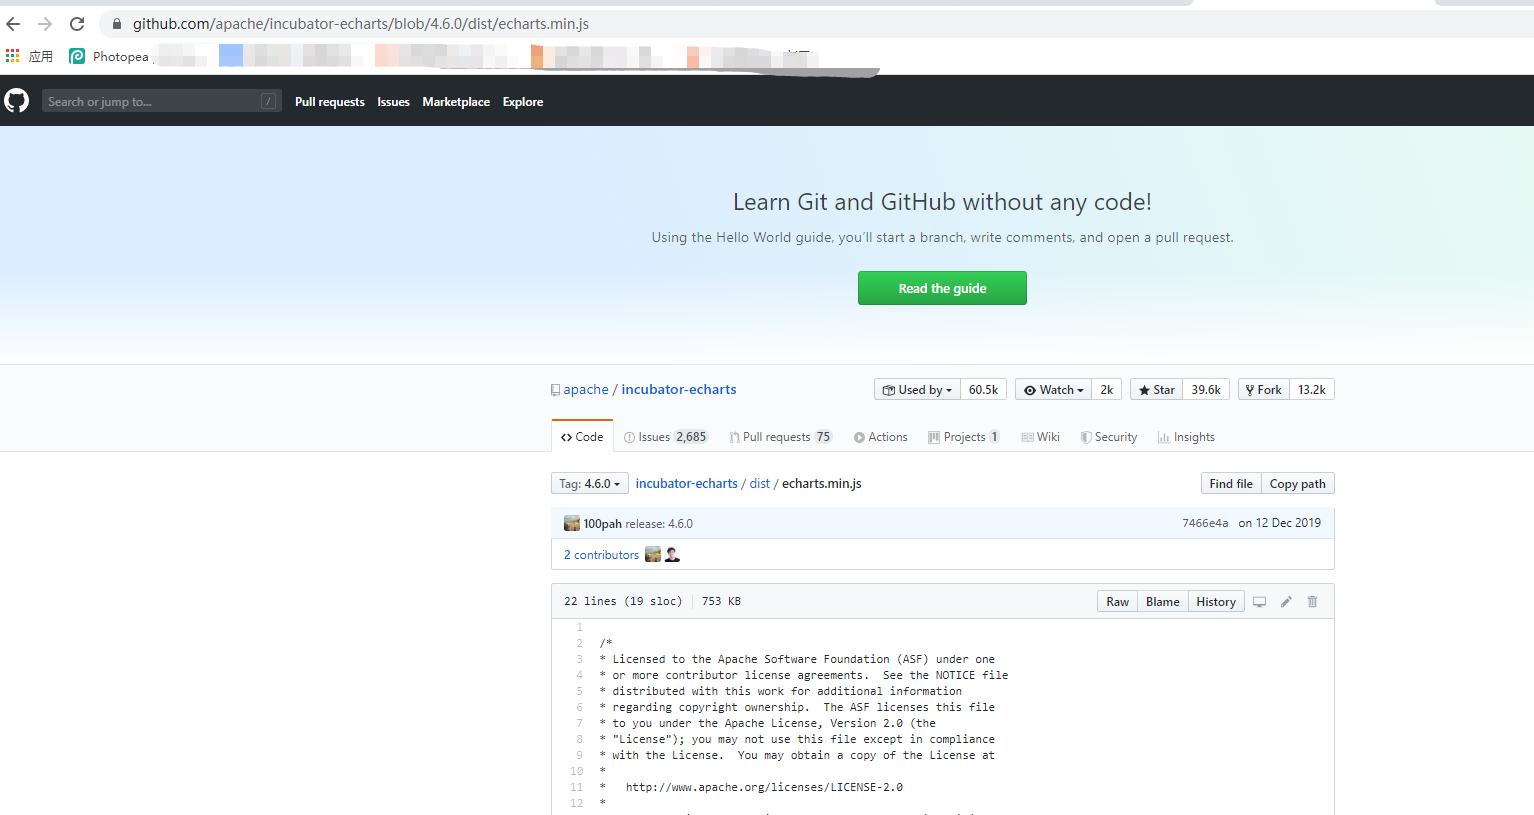1534x815 pixels.
Task: Open the Watch dropdown
Action: pos(1053,390)
